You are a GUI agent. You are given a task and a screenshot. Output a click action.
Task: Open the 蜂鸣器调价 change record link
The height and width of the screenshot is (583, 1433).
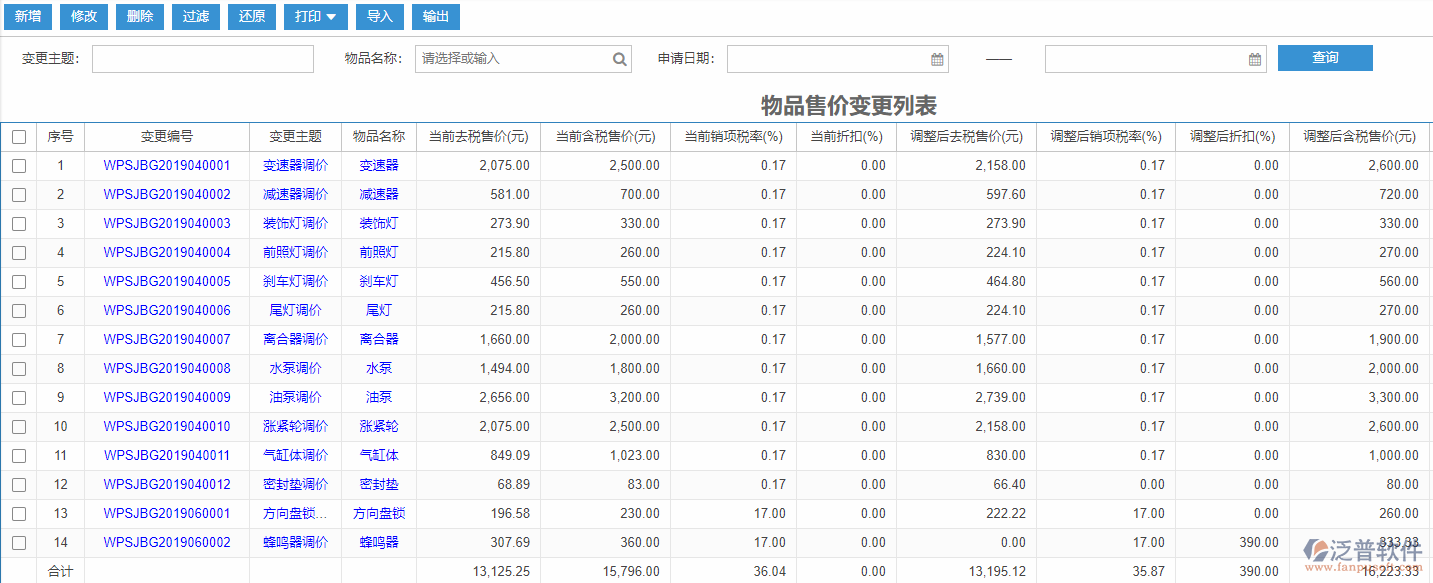point(295,542)
